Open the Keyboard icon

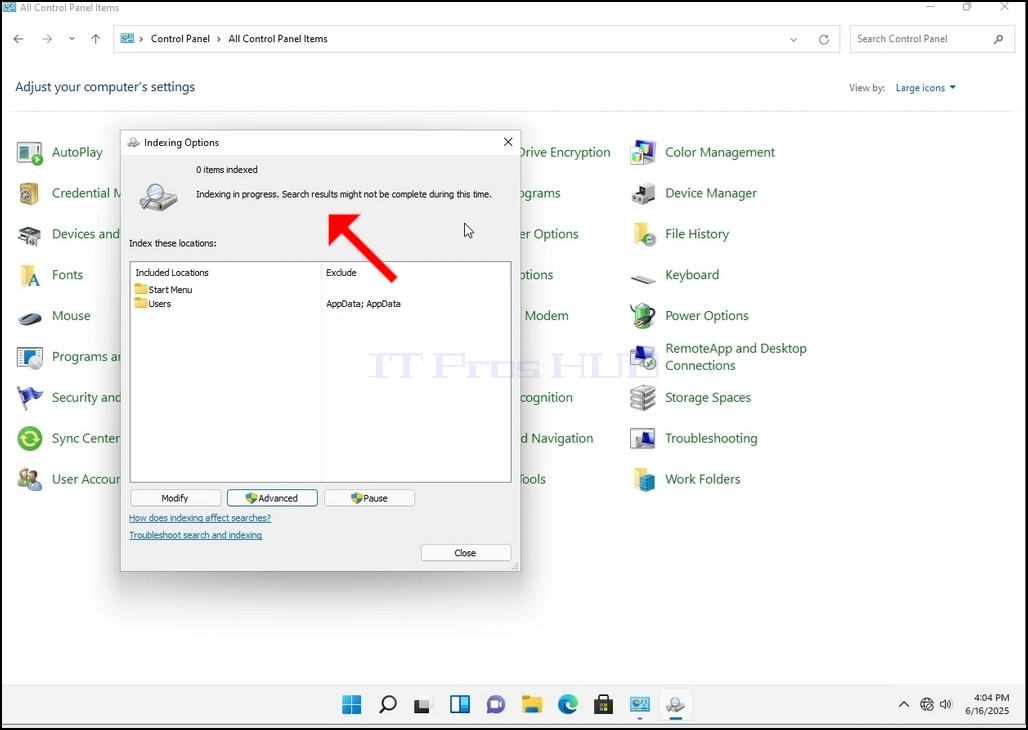coord(643,278)
